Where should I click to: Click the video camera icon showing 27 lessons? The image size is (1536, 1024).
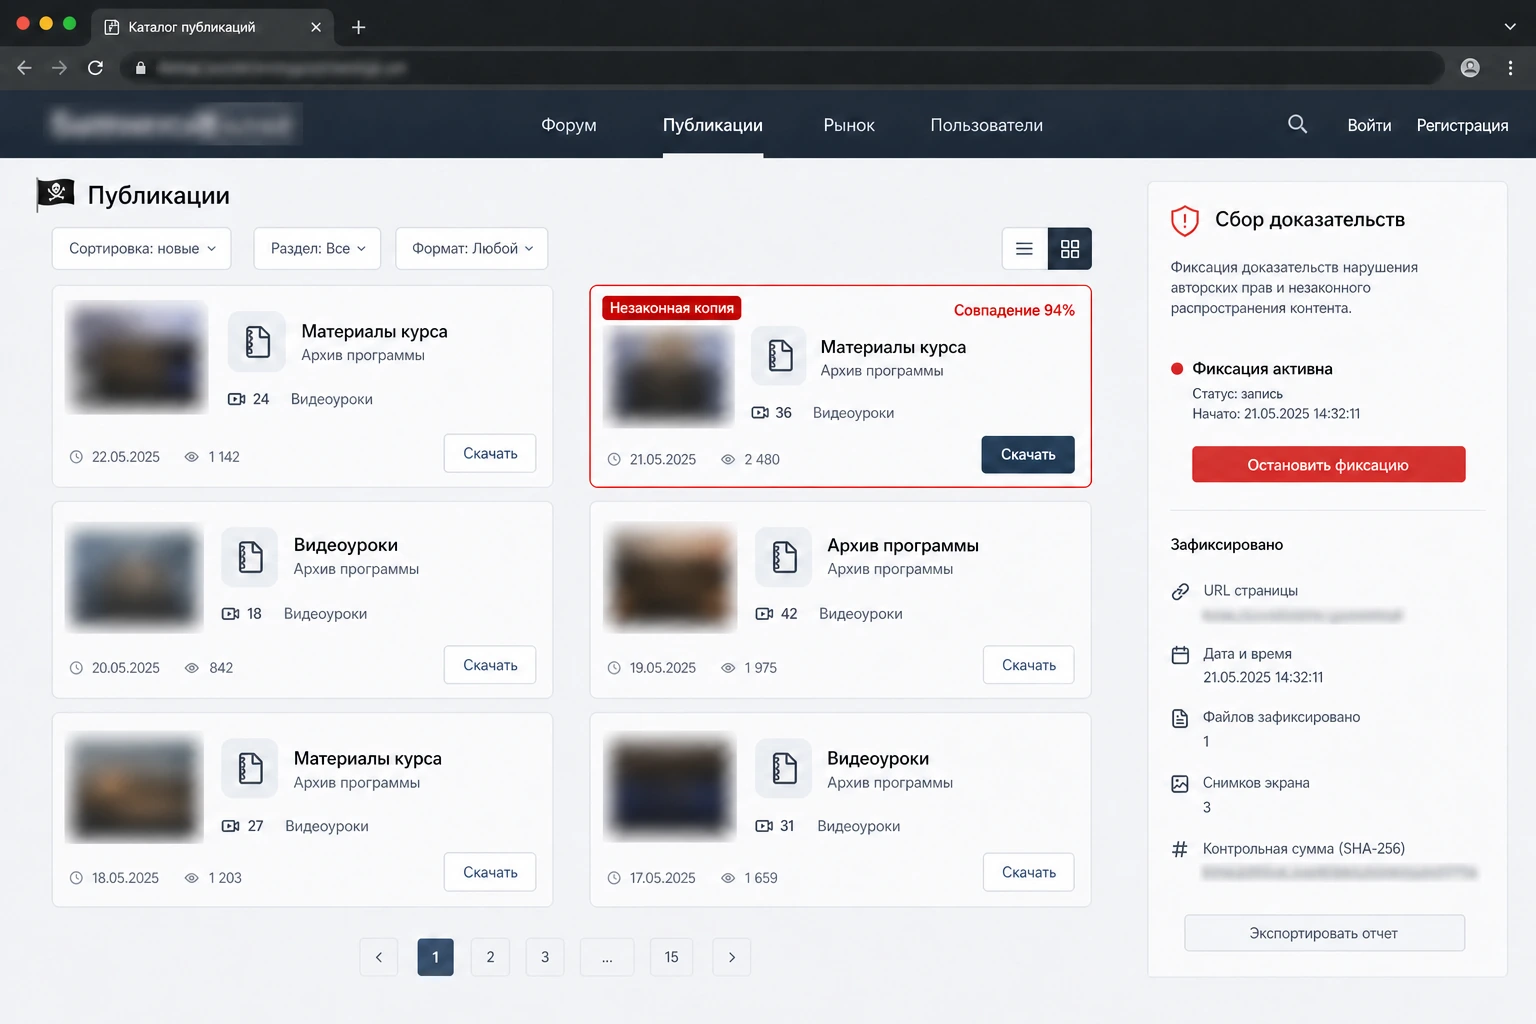click(230, 826)
